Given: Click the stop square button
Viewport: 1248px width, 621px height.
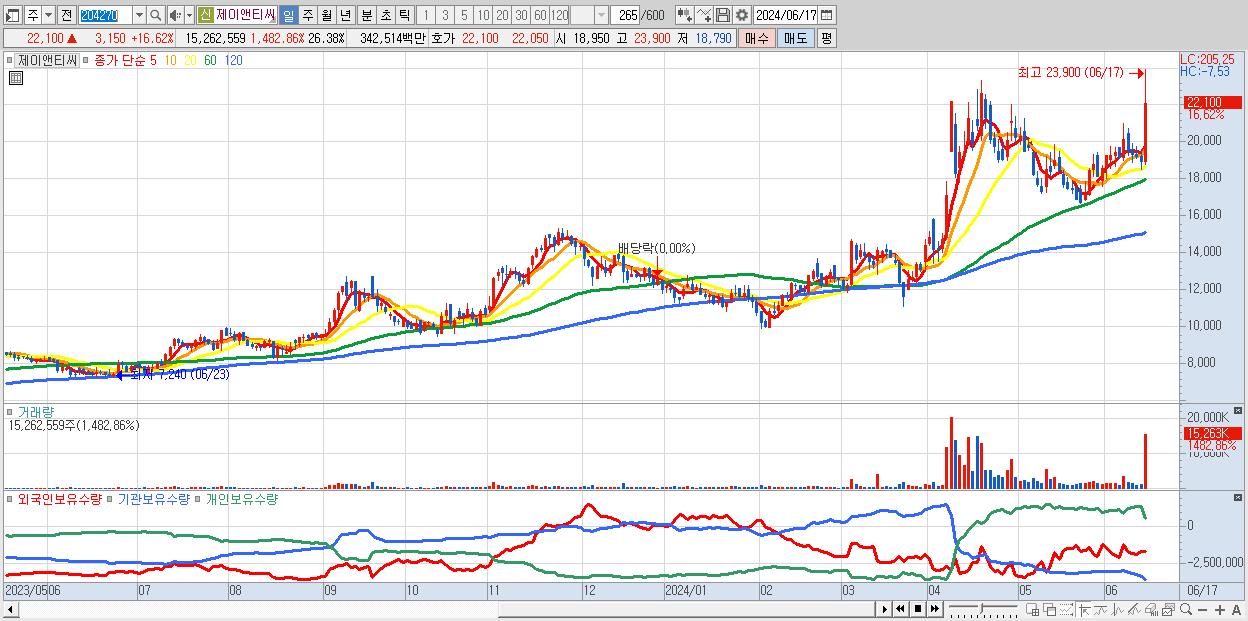Looking at the screenshot, I should (x=918, y=609).
